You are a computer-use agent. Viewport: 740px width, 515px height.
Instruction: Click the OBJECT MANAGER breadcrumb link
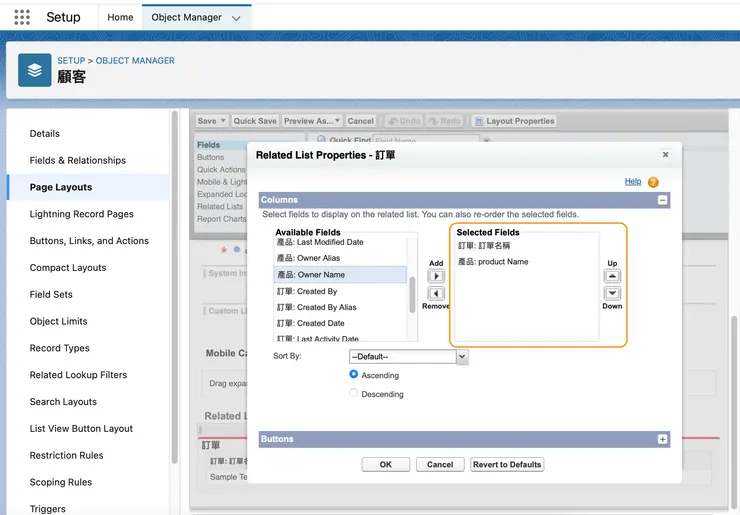pyautogui.click(x=135, y=60)
